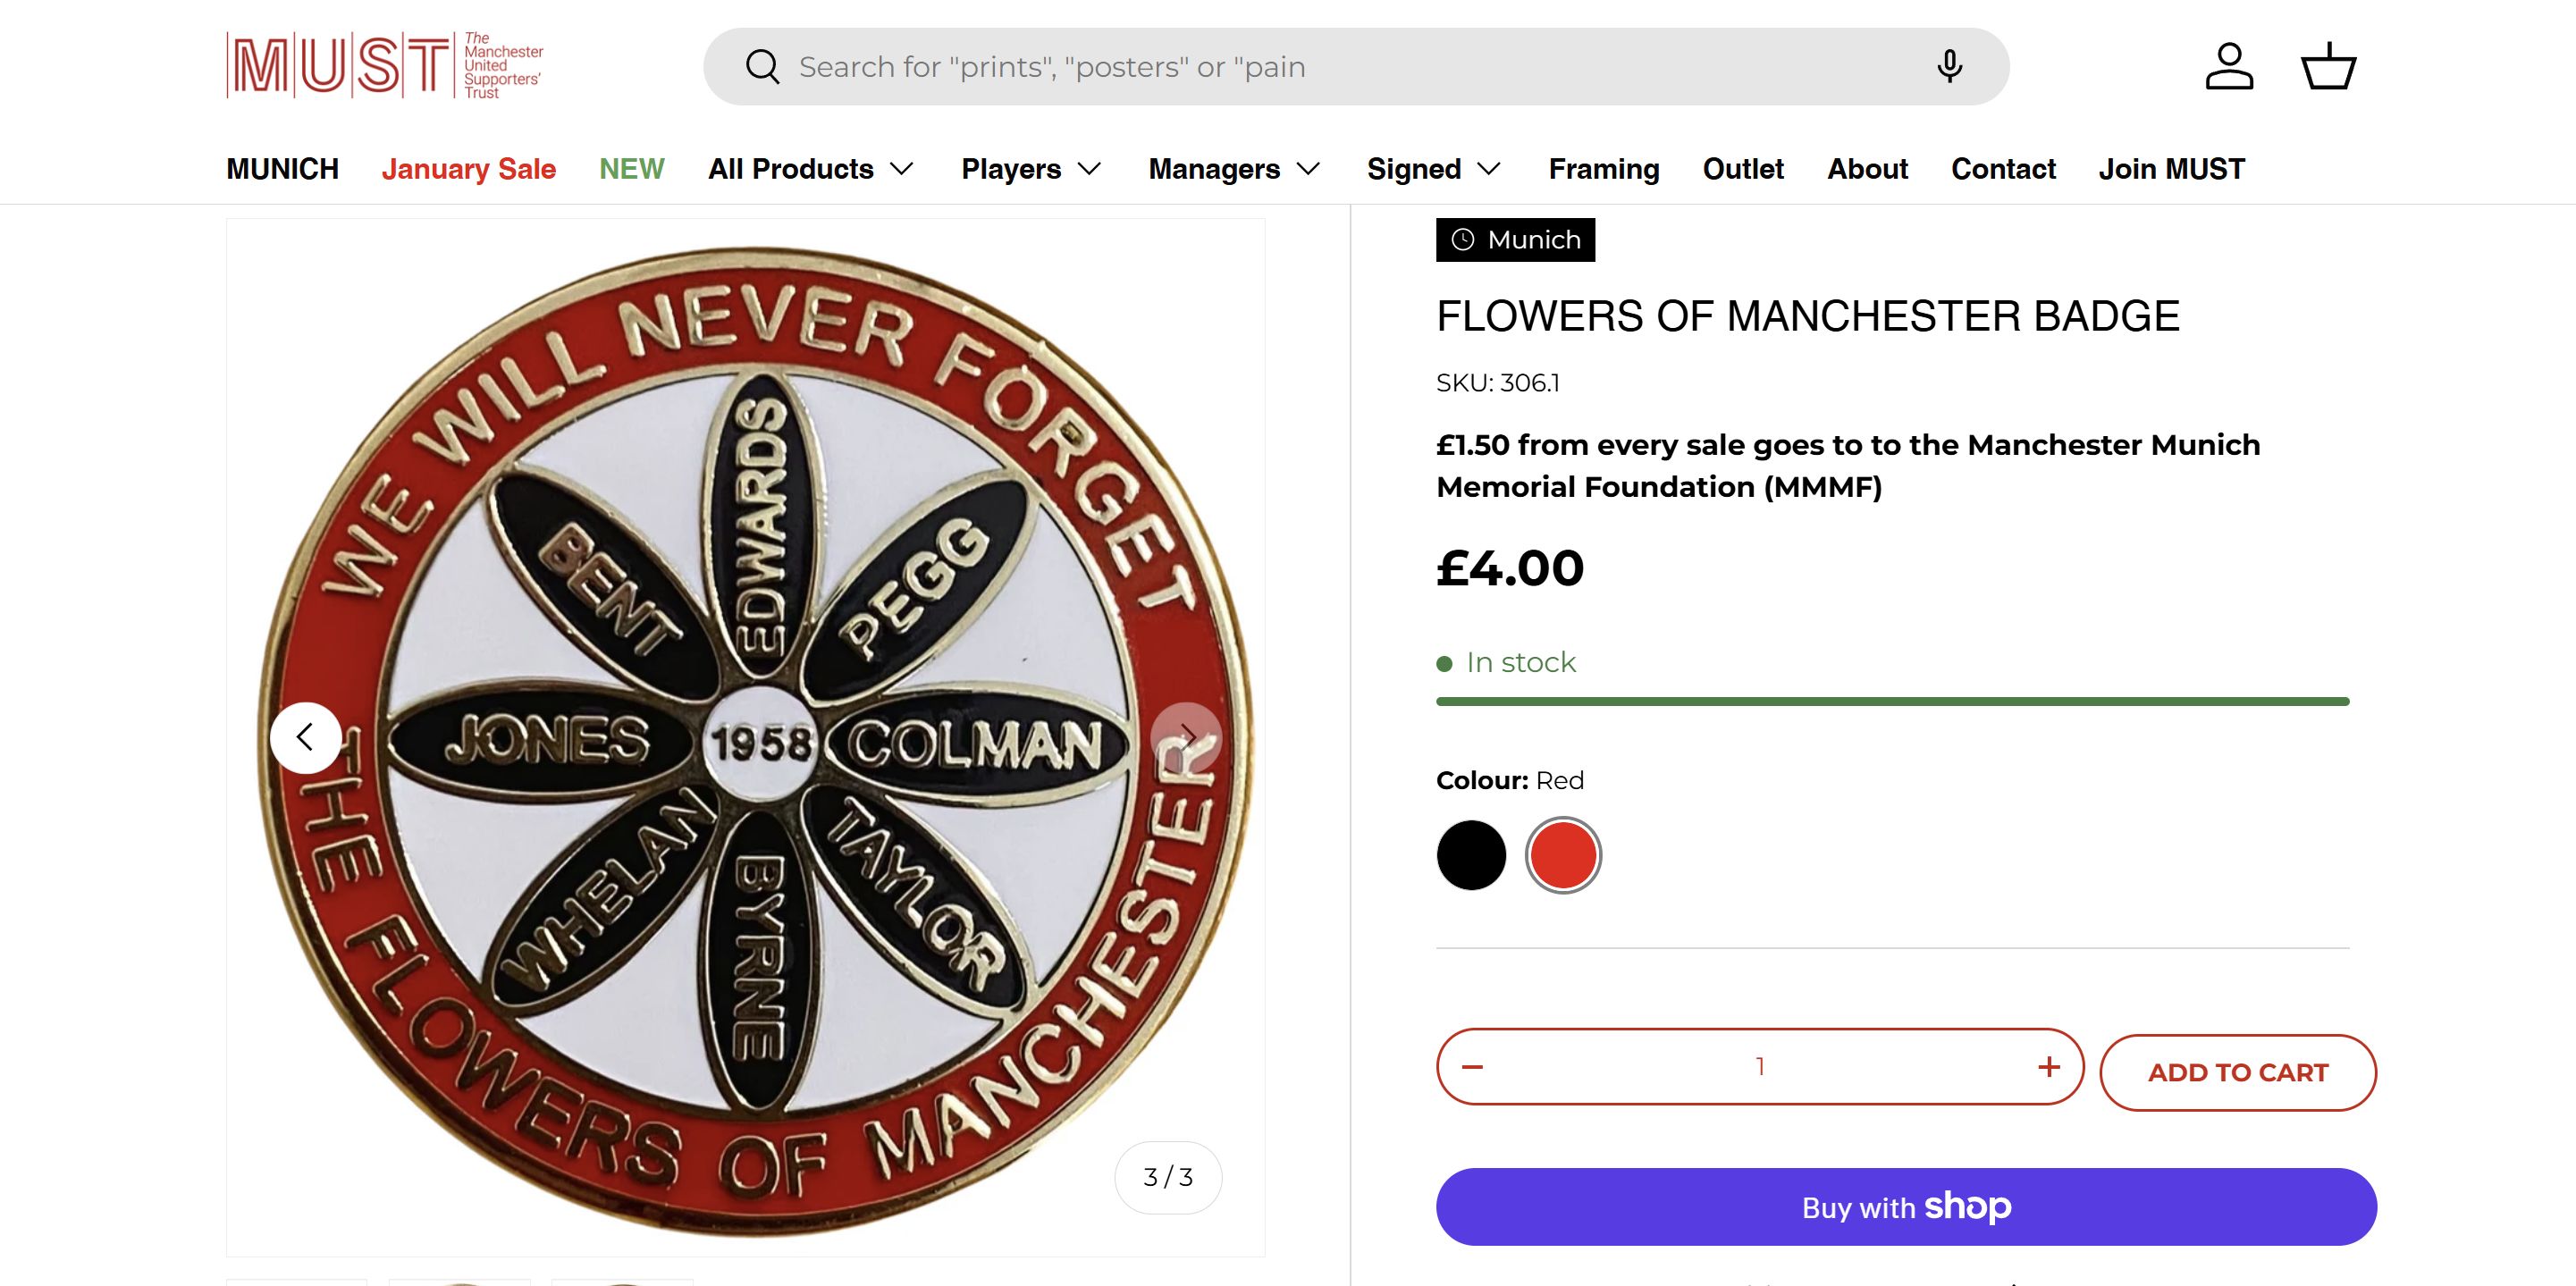Go to the Framing page
Image resolution: width=2576 pixels, height=1286 pixels.
click(1603, 169)
